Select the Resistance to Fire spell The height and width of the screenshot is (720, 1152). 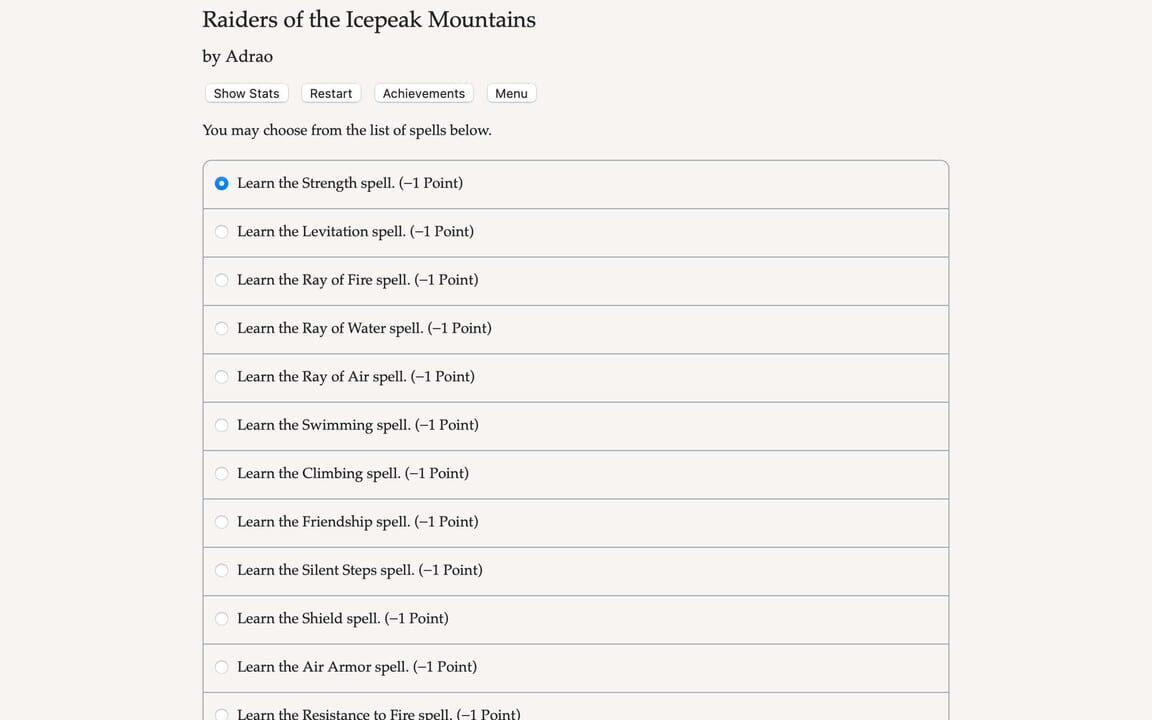tap(221, 714)
